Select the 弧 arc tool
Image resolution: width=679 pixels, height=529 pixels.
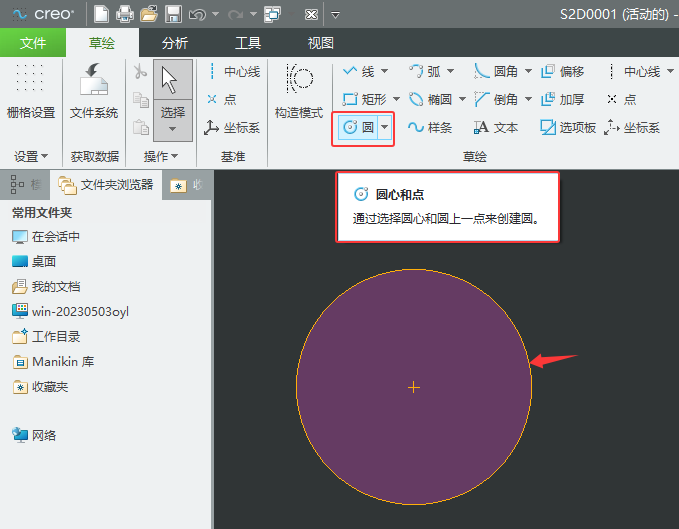(425, 71)
